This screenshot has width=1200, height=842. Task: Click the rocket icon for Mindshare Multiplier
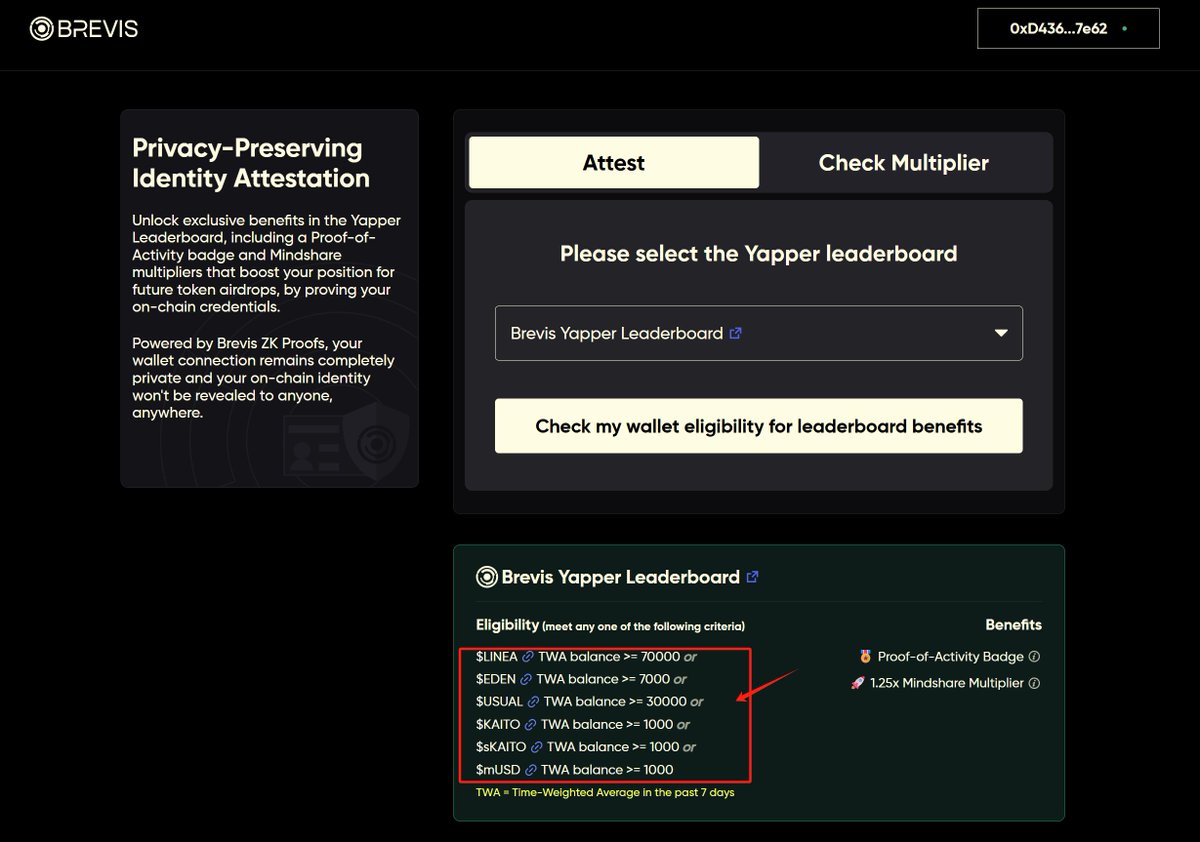[857, 683]
